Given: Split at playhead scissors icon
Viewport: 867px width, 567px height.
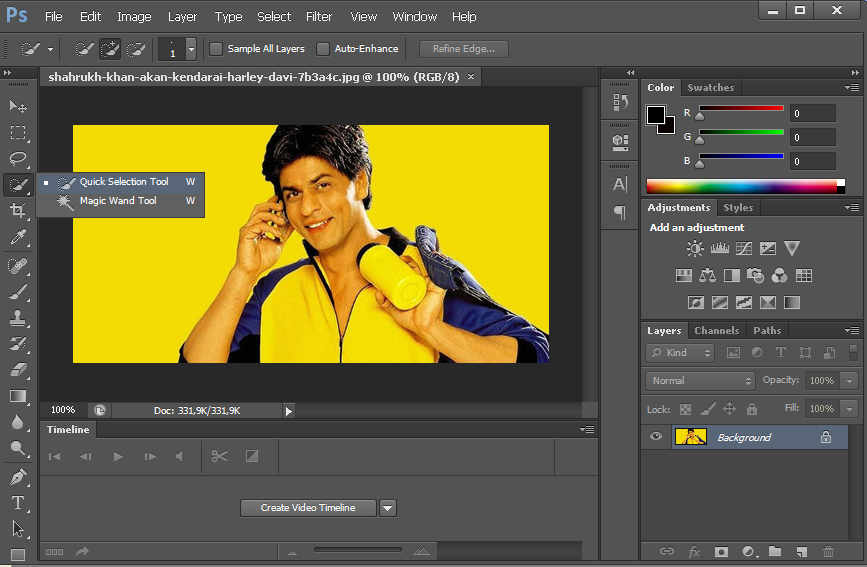Looking at the screenshot, I should (220, 456).
